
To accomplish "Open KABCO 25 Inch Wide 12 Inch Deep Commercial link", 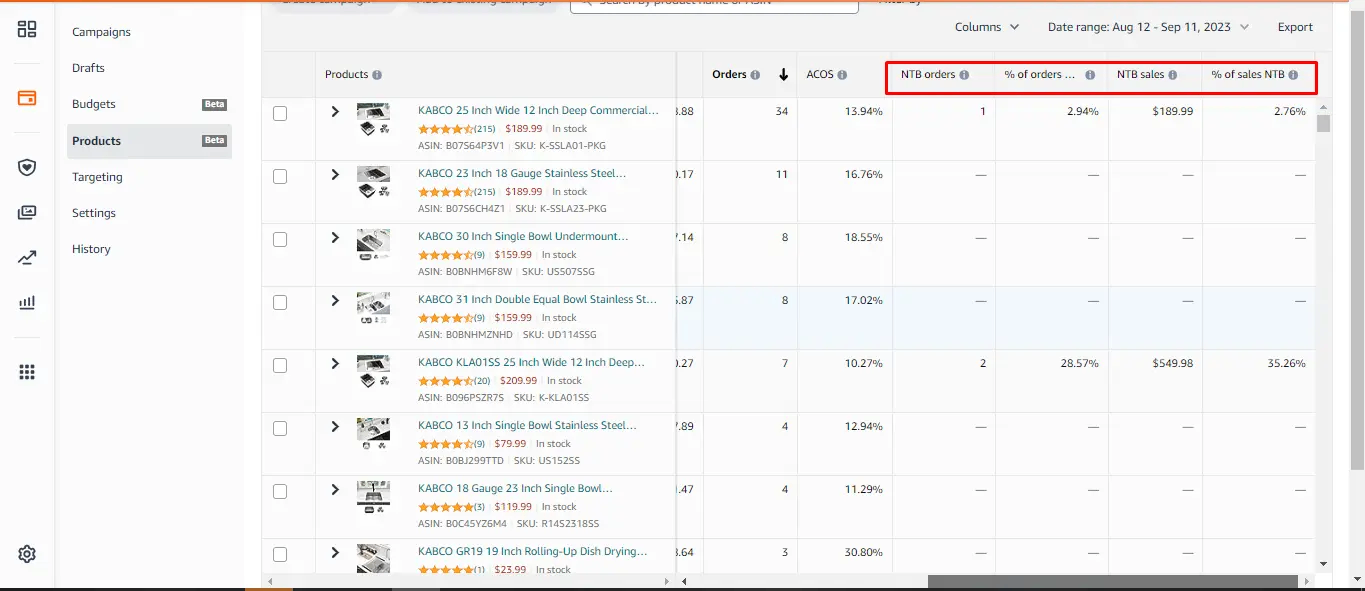I will coord(538,110).
